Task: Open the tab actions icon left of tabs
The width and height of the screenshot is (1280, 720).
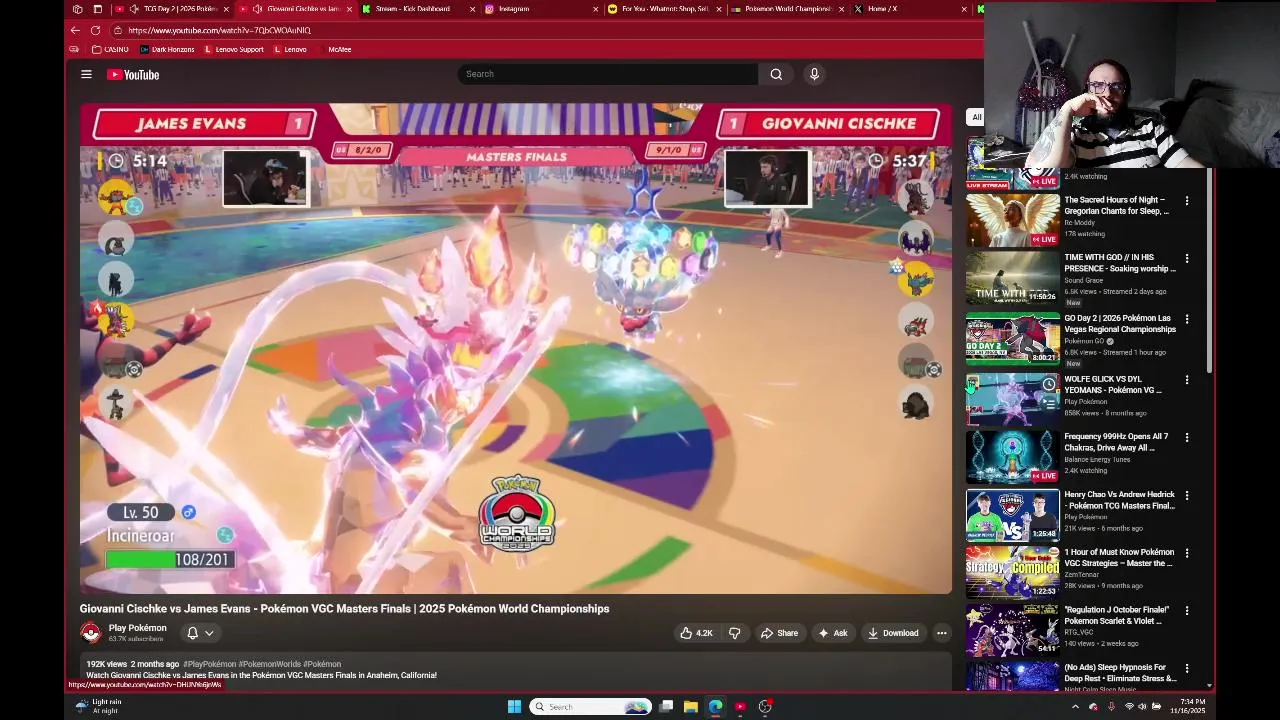Action: tap(97, 9)
